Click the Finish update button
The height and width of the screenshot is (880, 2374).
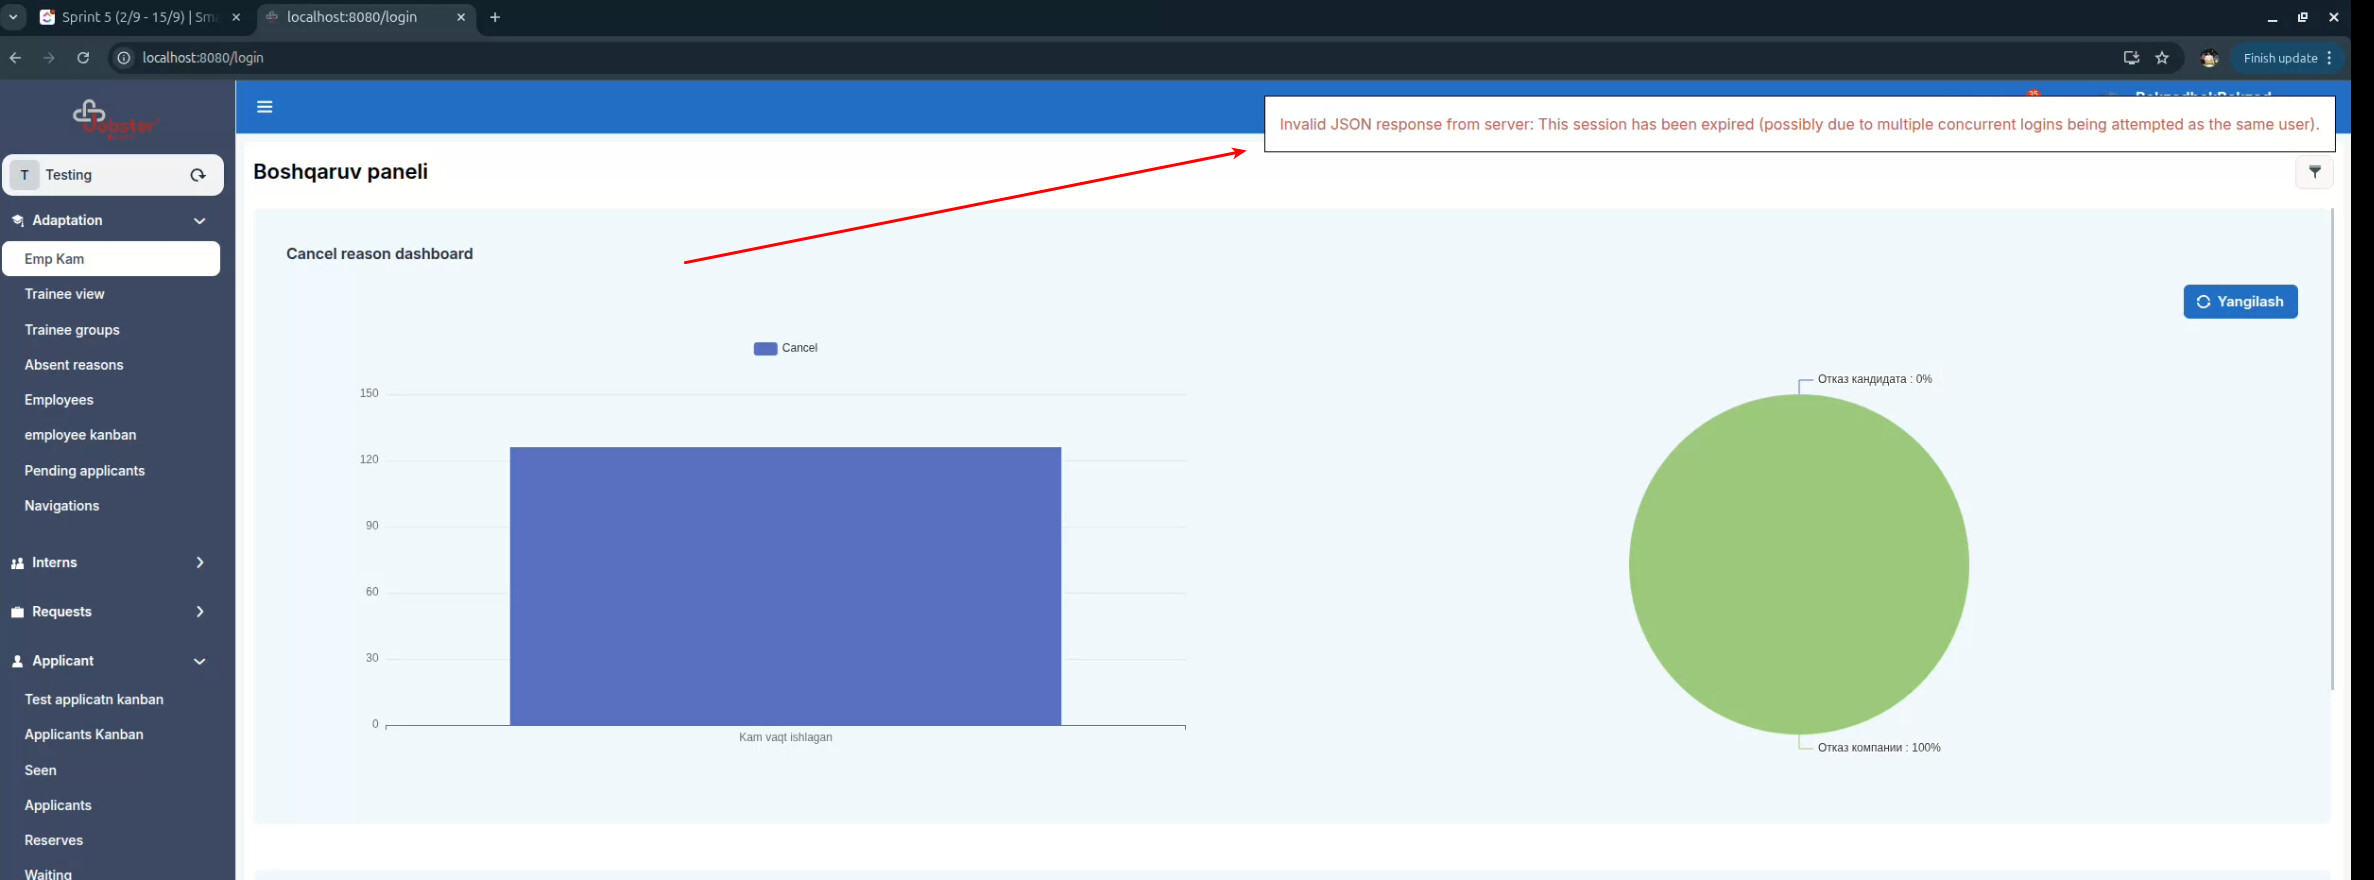point(2280,58)
